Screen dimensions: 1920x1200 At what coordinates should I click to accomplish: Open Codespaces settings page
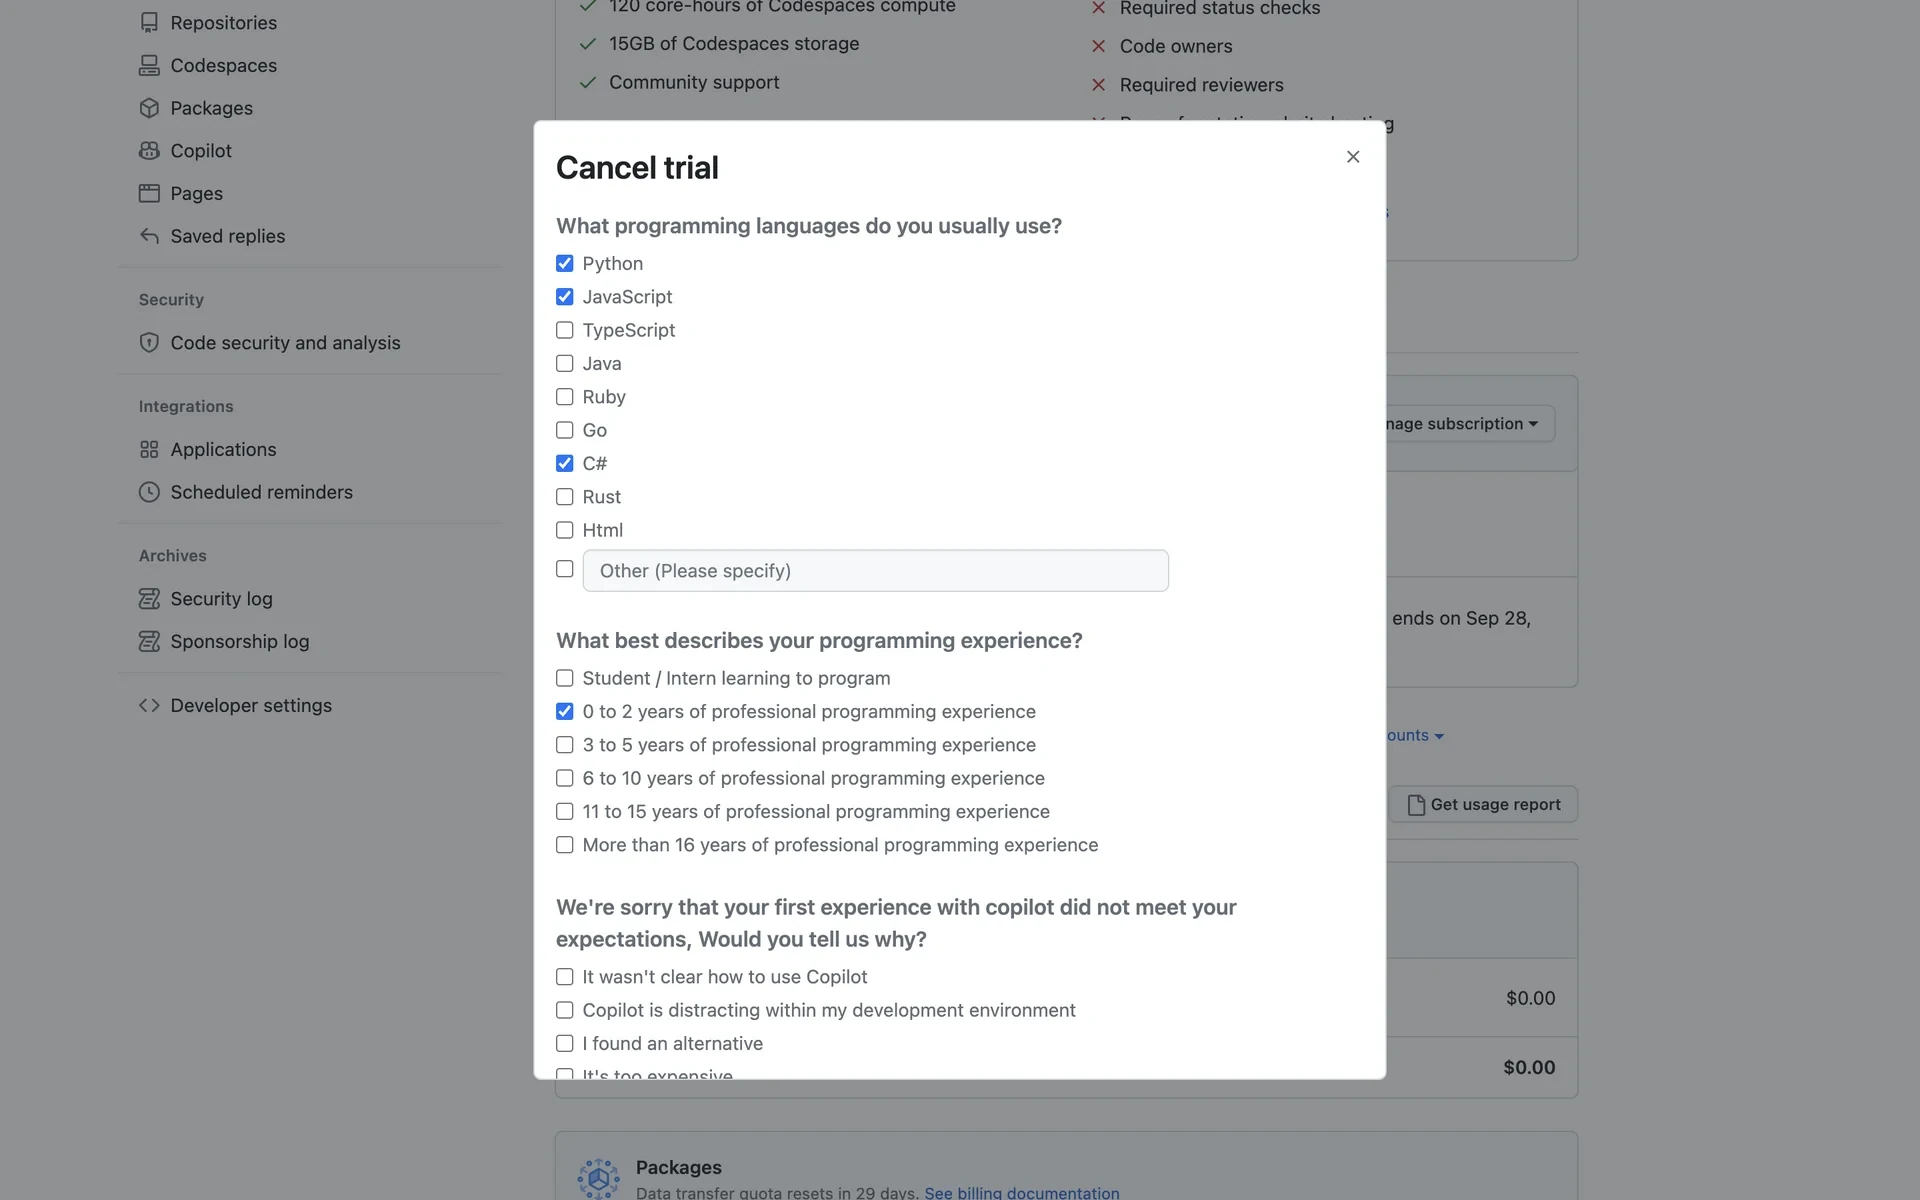click(223, 66)
